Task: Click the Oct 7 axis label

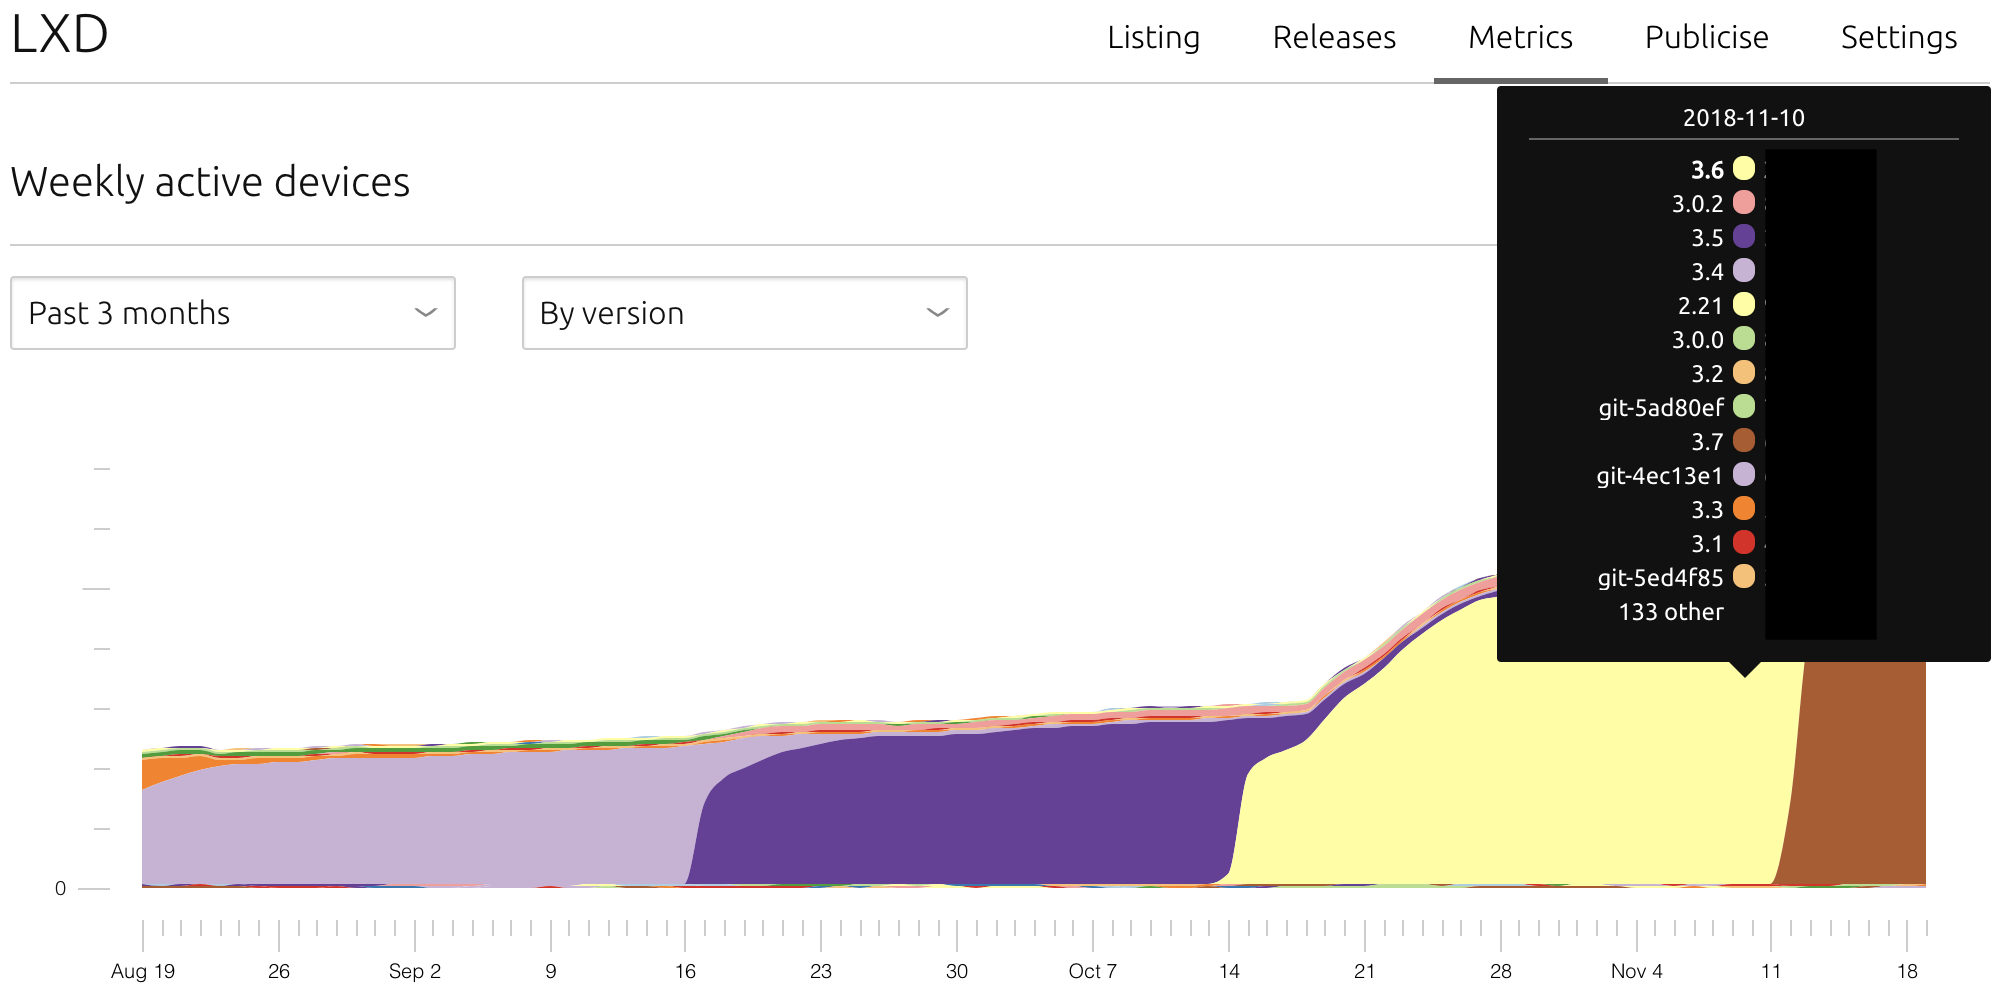Action: [x=1092, y=971]
